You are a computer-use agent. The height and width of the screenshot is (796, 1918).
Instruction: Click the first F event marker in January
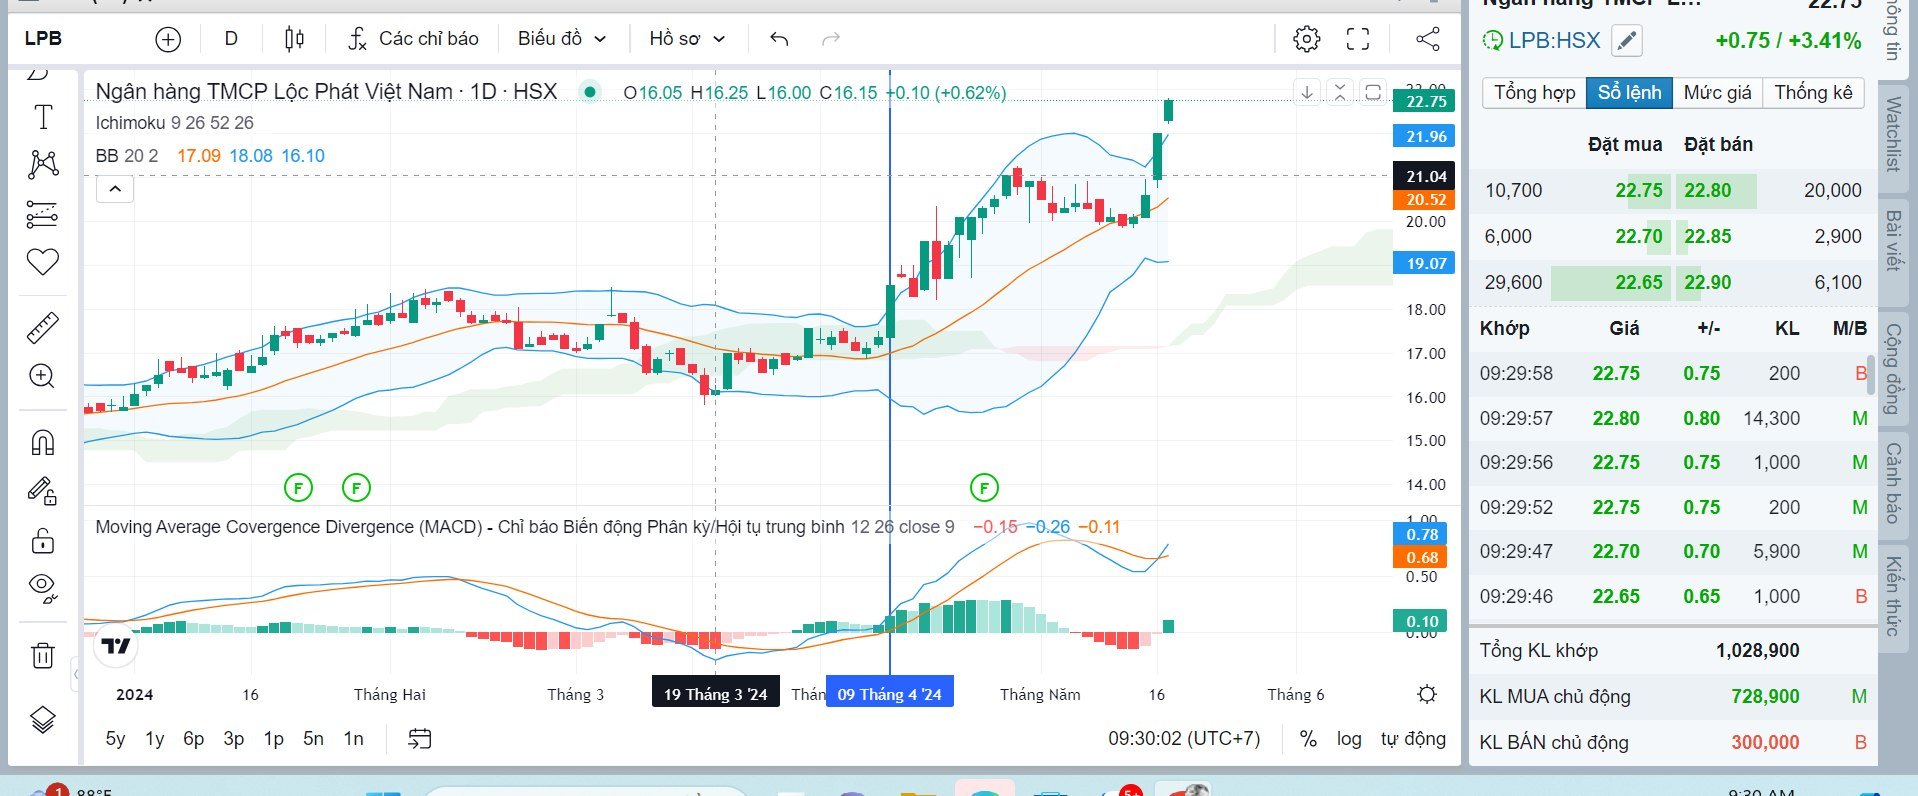(x=298, y=488)
